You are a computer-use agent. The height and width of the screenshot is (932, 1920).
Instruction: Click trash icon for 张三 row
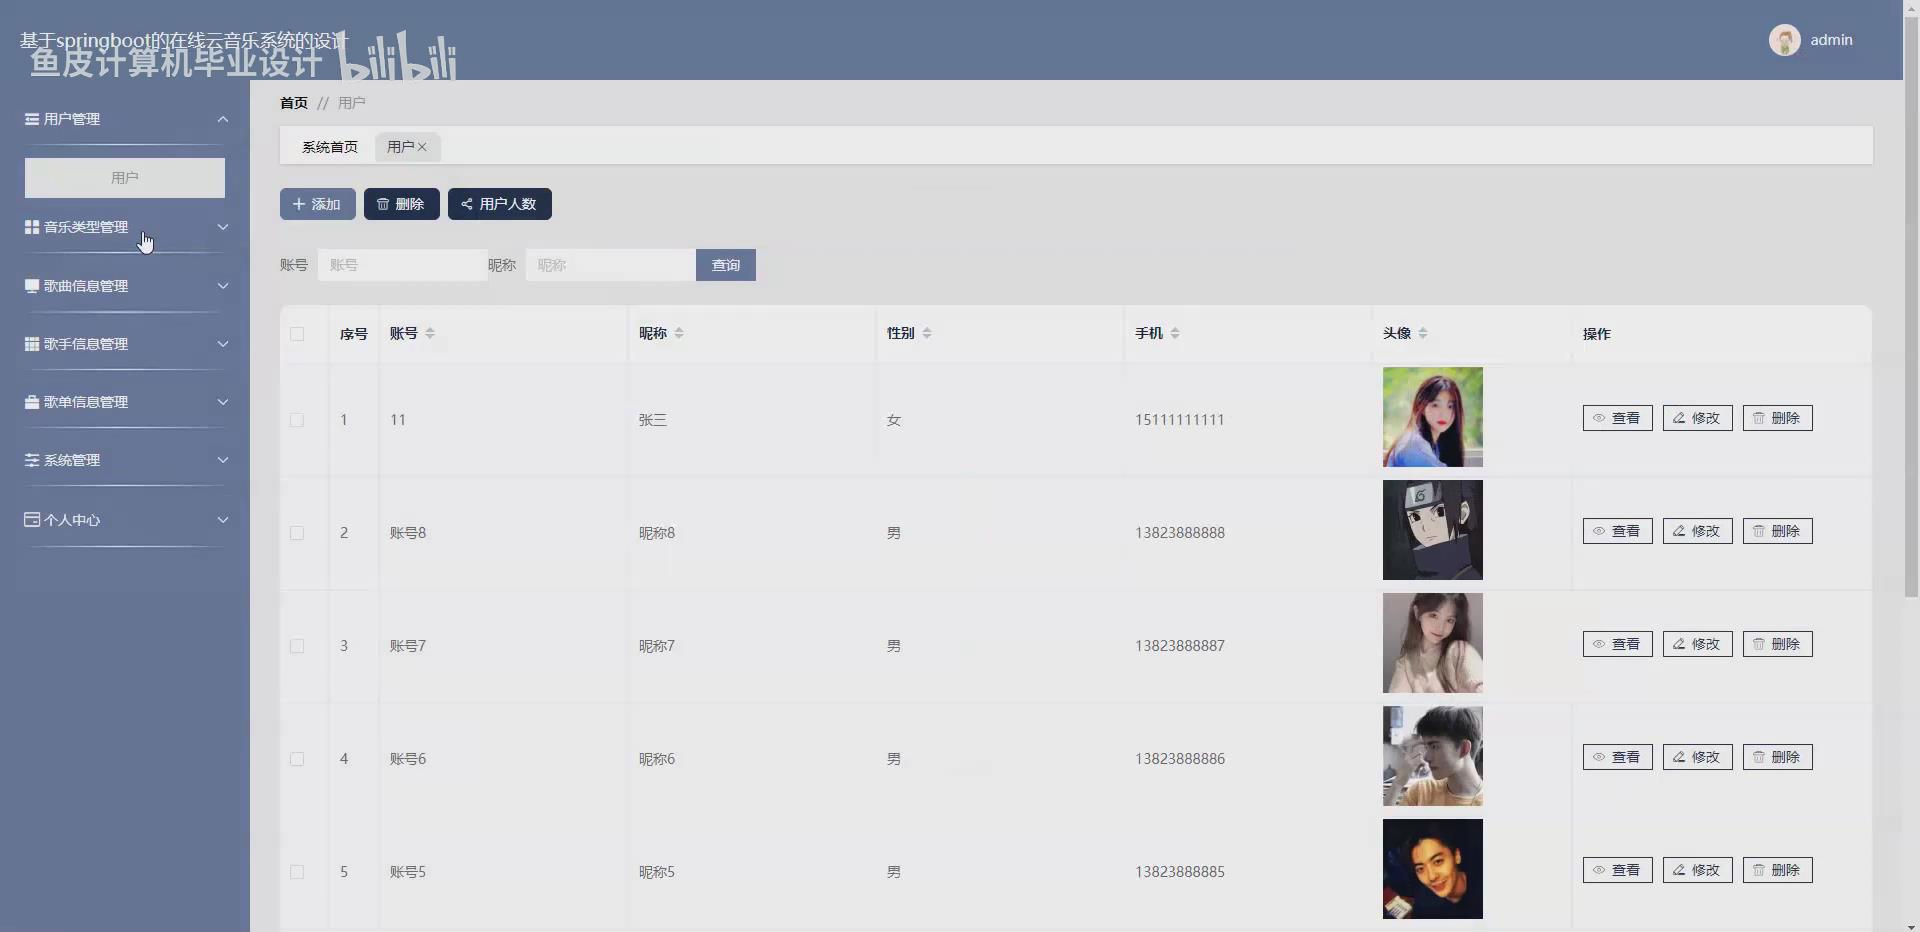tap(1759, 418)
